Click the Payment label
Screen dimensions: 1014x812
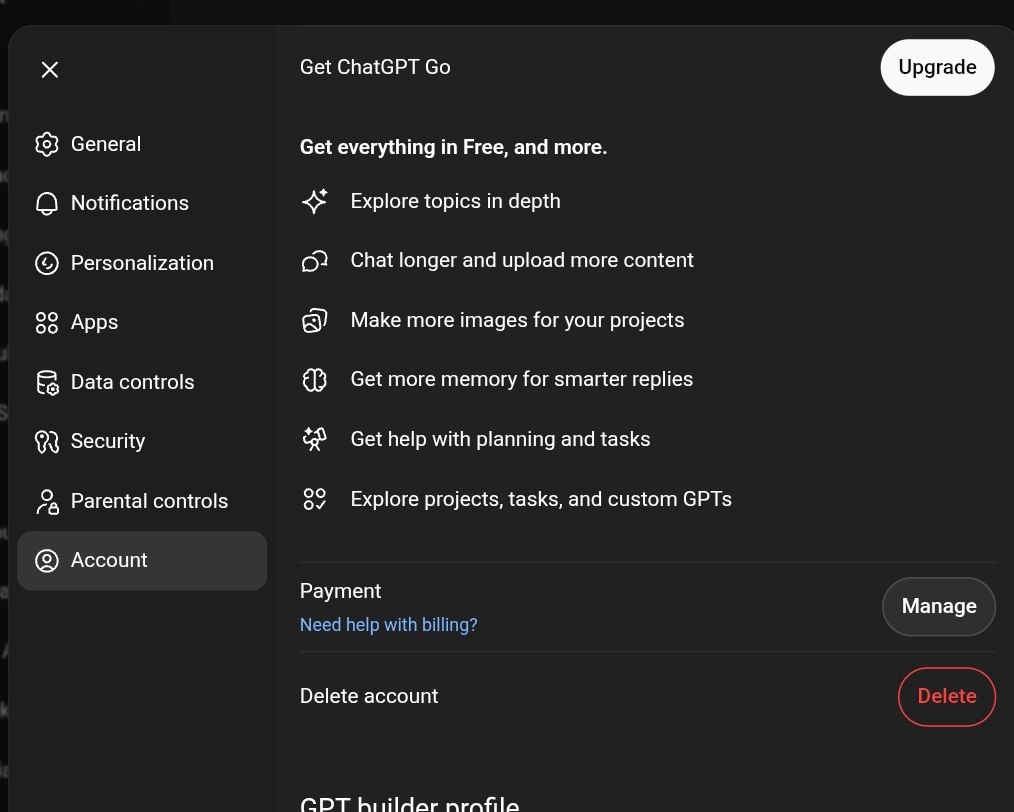pos(340,592)
